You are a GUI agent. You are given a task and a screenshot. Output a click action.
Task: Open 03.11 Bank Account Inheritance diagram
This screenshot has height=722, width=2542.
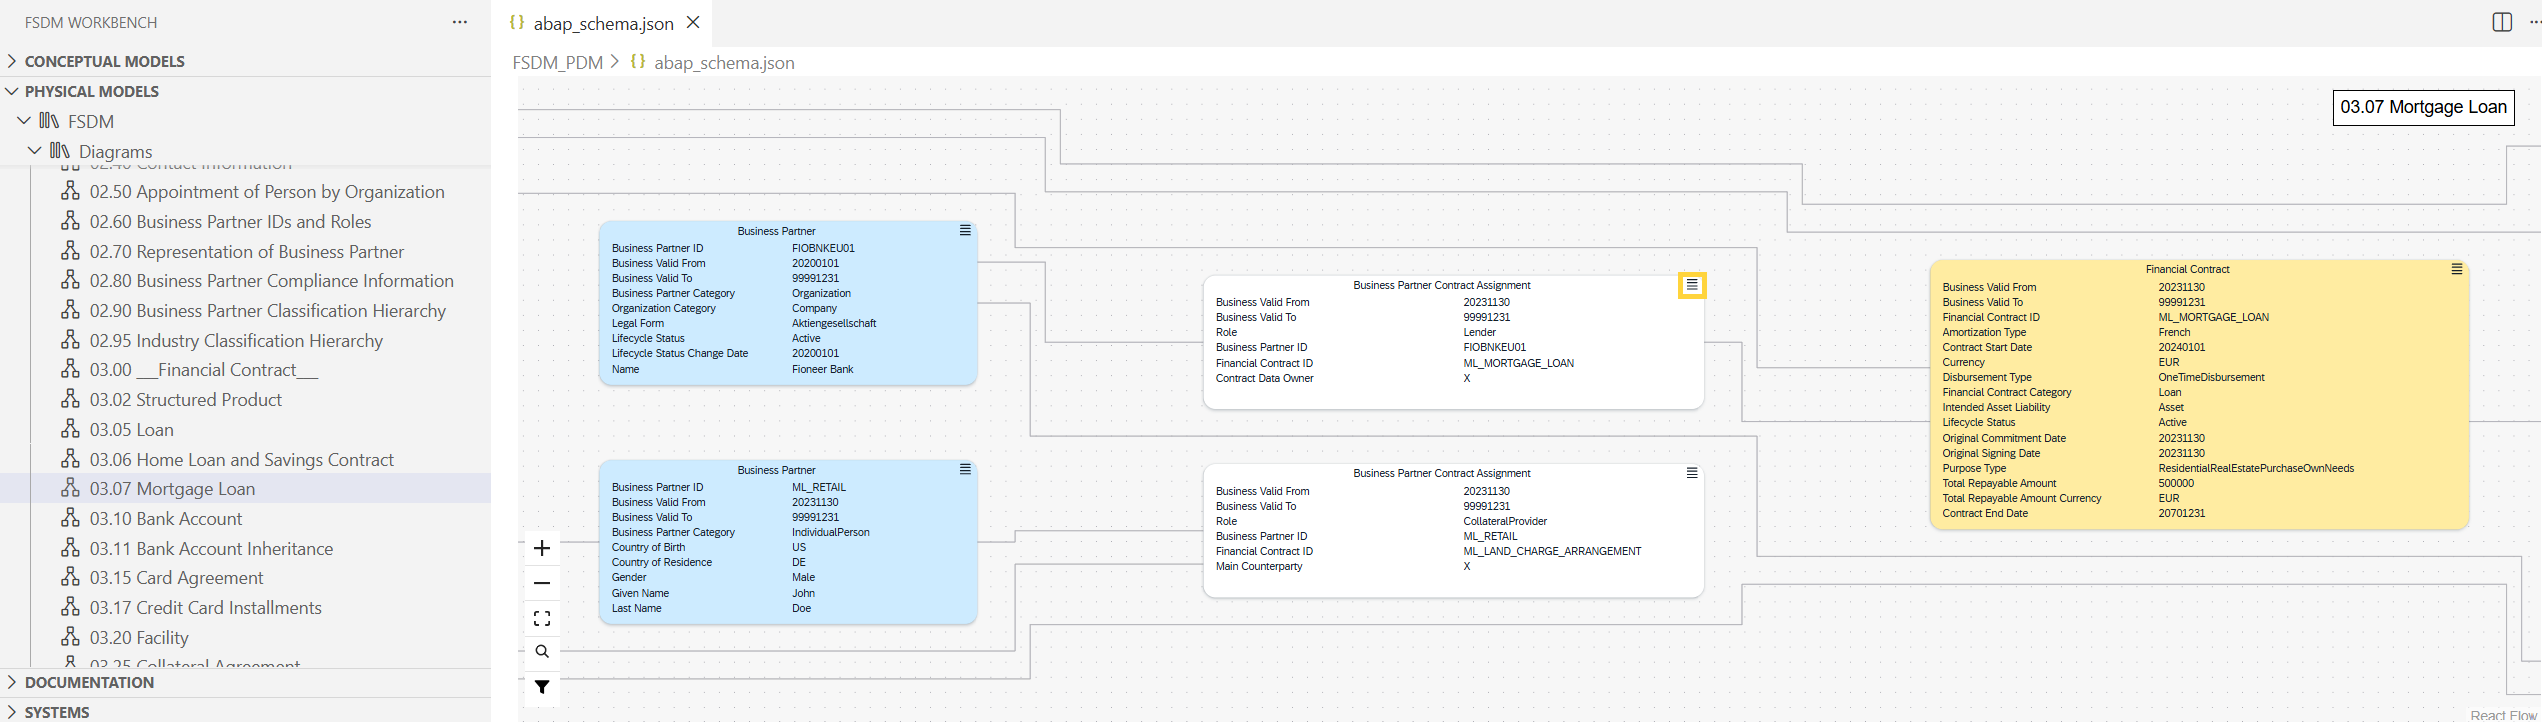[212, 548]
